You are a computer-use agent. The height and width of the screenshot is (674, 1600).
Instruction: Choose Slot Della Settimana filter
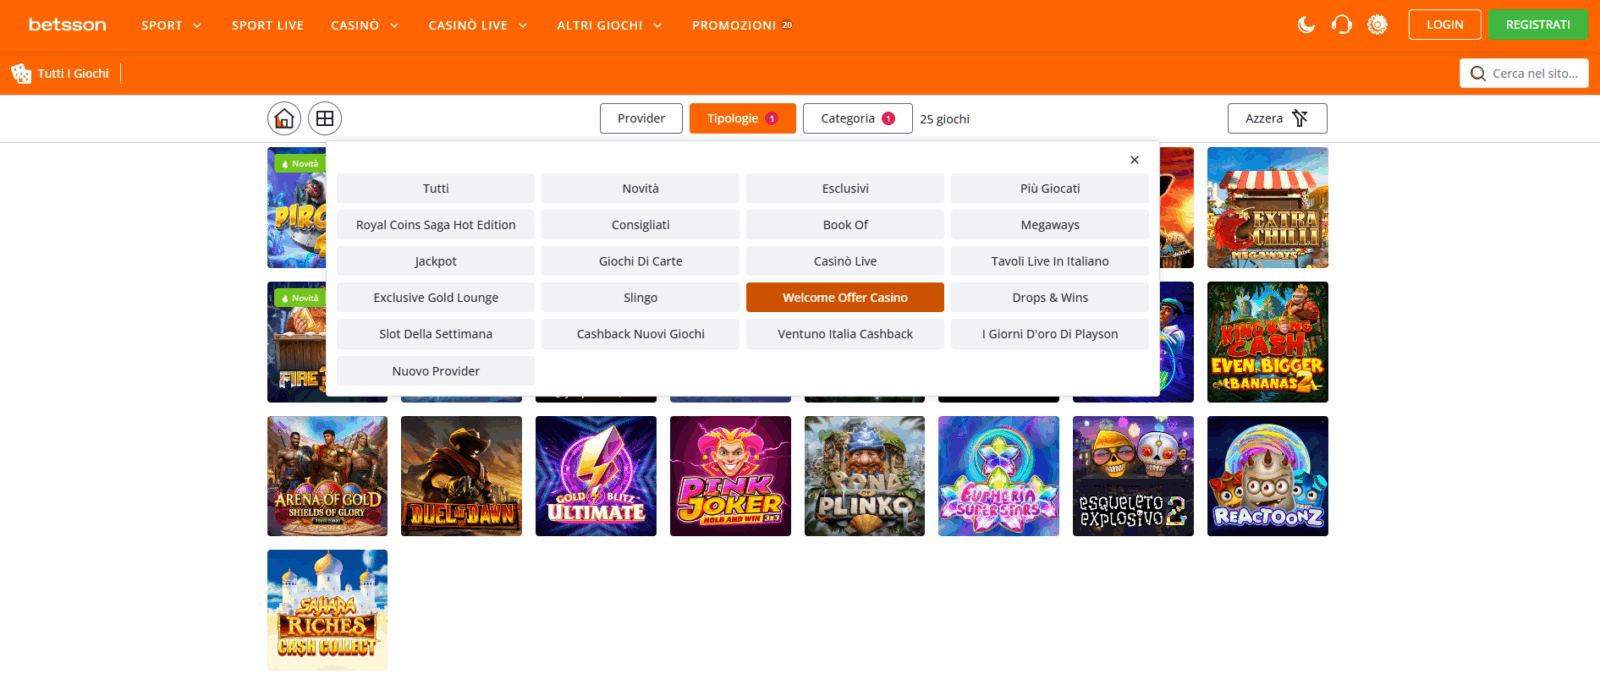point(436,334)
